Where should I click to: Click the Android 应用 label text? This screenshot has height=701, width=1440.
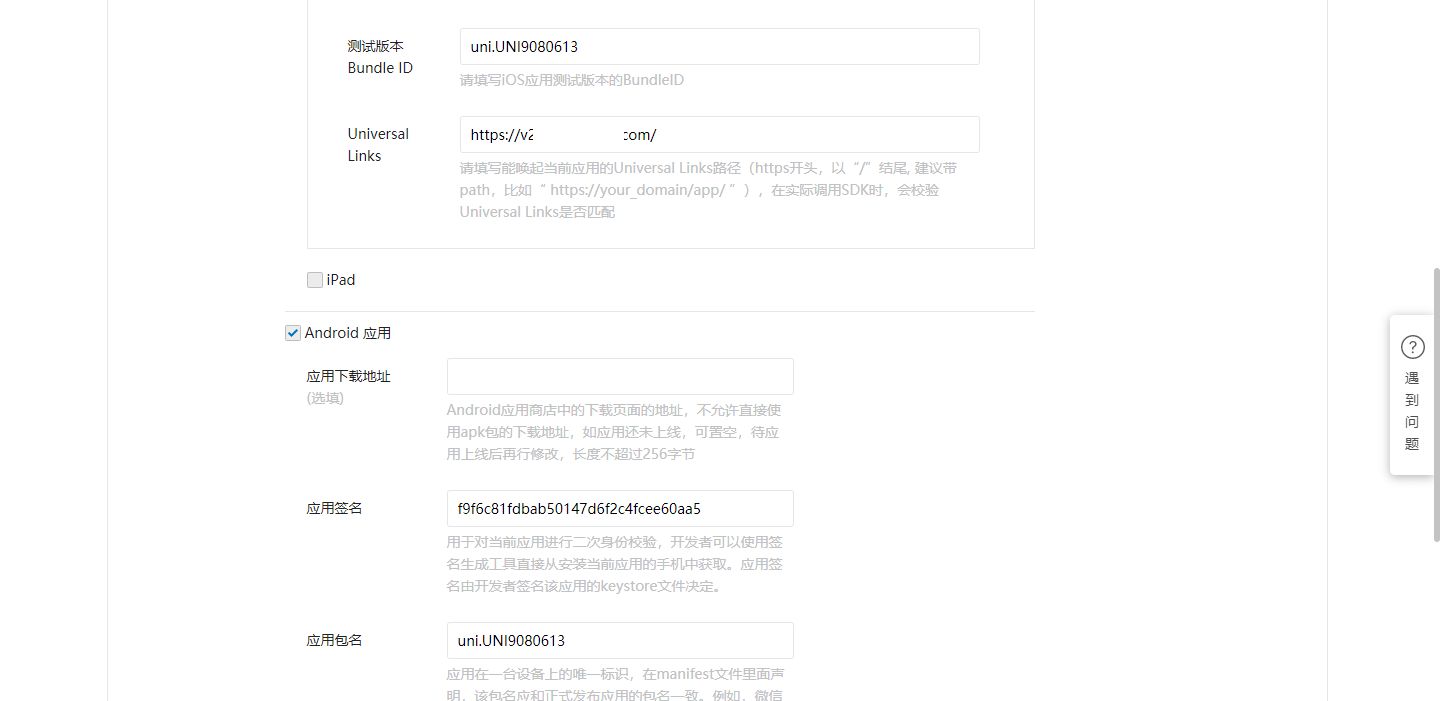tap(348, 333)
